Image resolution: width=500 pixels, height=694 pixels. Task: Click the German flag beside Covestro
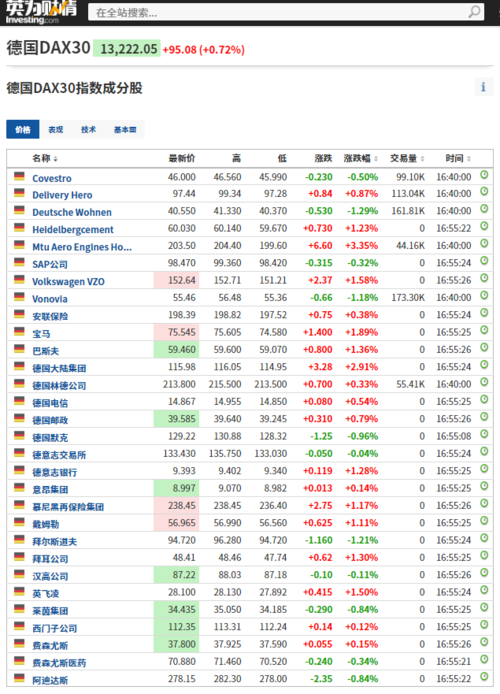pos(19,177)
